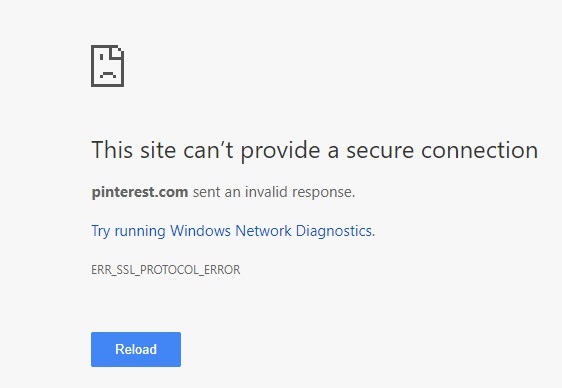Click the "sent an invalid response" text

click(274, 192)
